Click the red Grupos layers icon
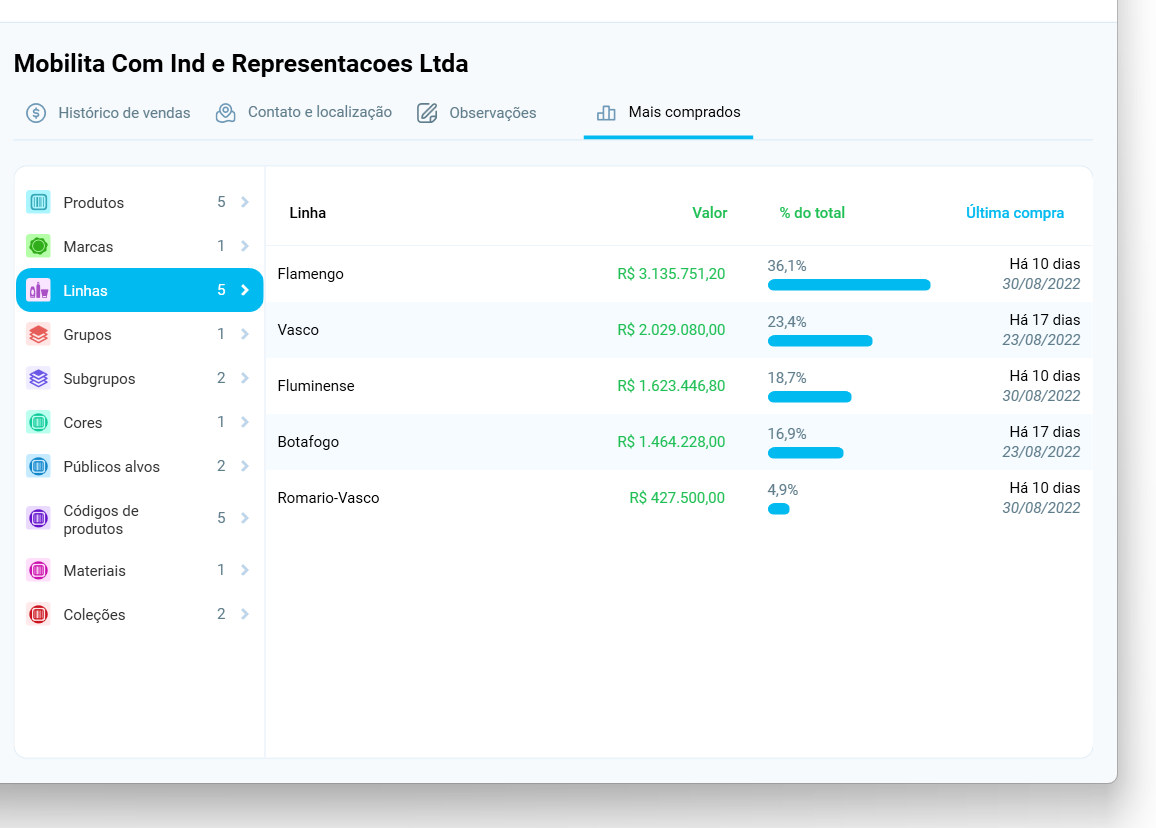This screenshot has width=1156, height=828. pyautogui.click(x=38, y=335)
